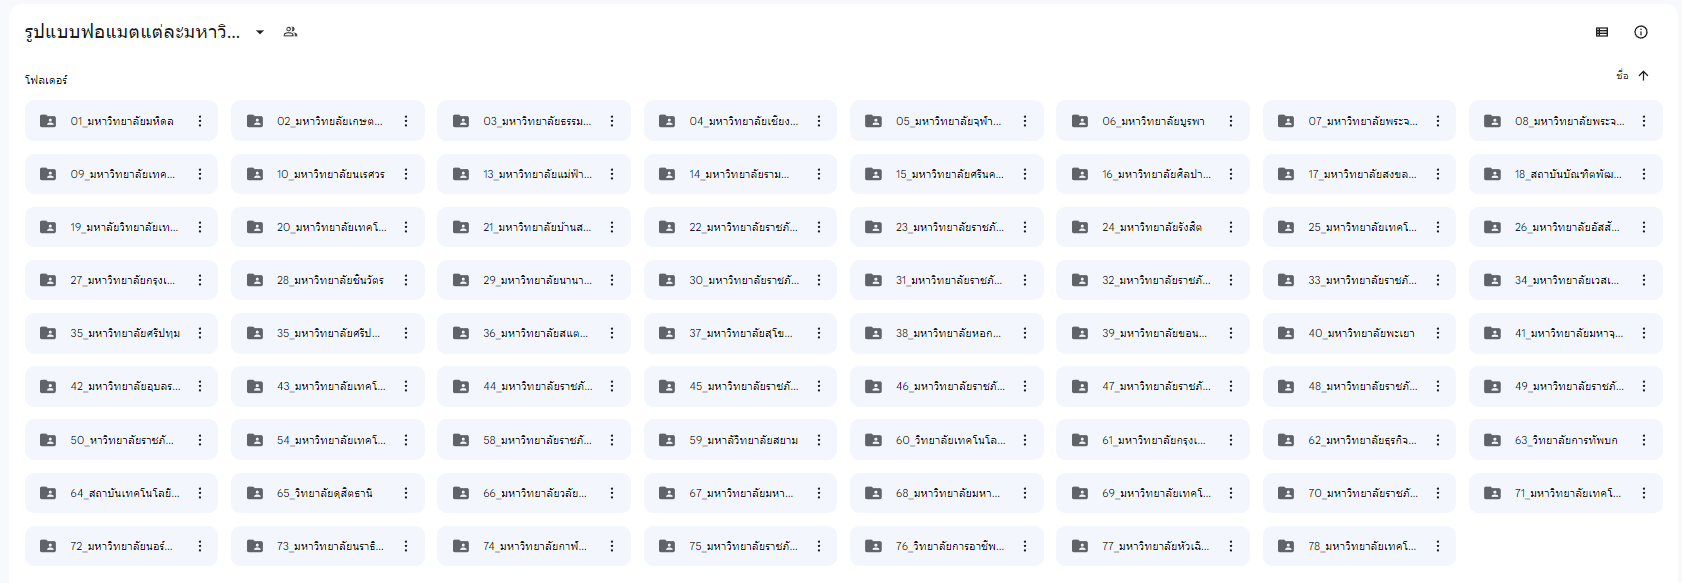Click the shared folder icon for folder 38

[x=873, y=333]
